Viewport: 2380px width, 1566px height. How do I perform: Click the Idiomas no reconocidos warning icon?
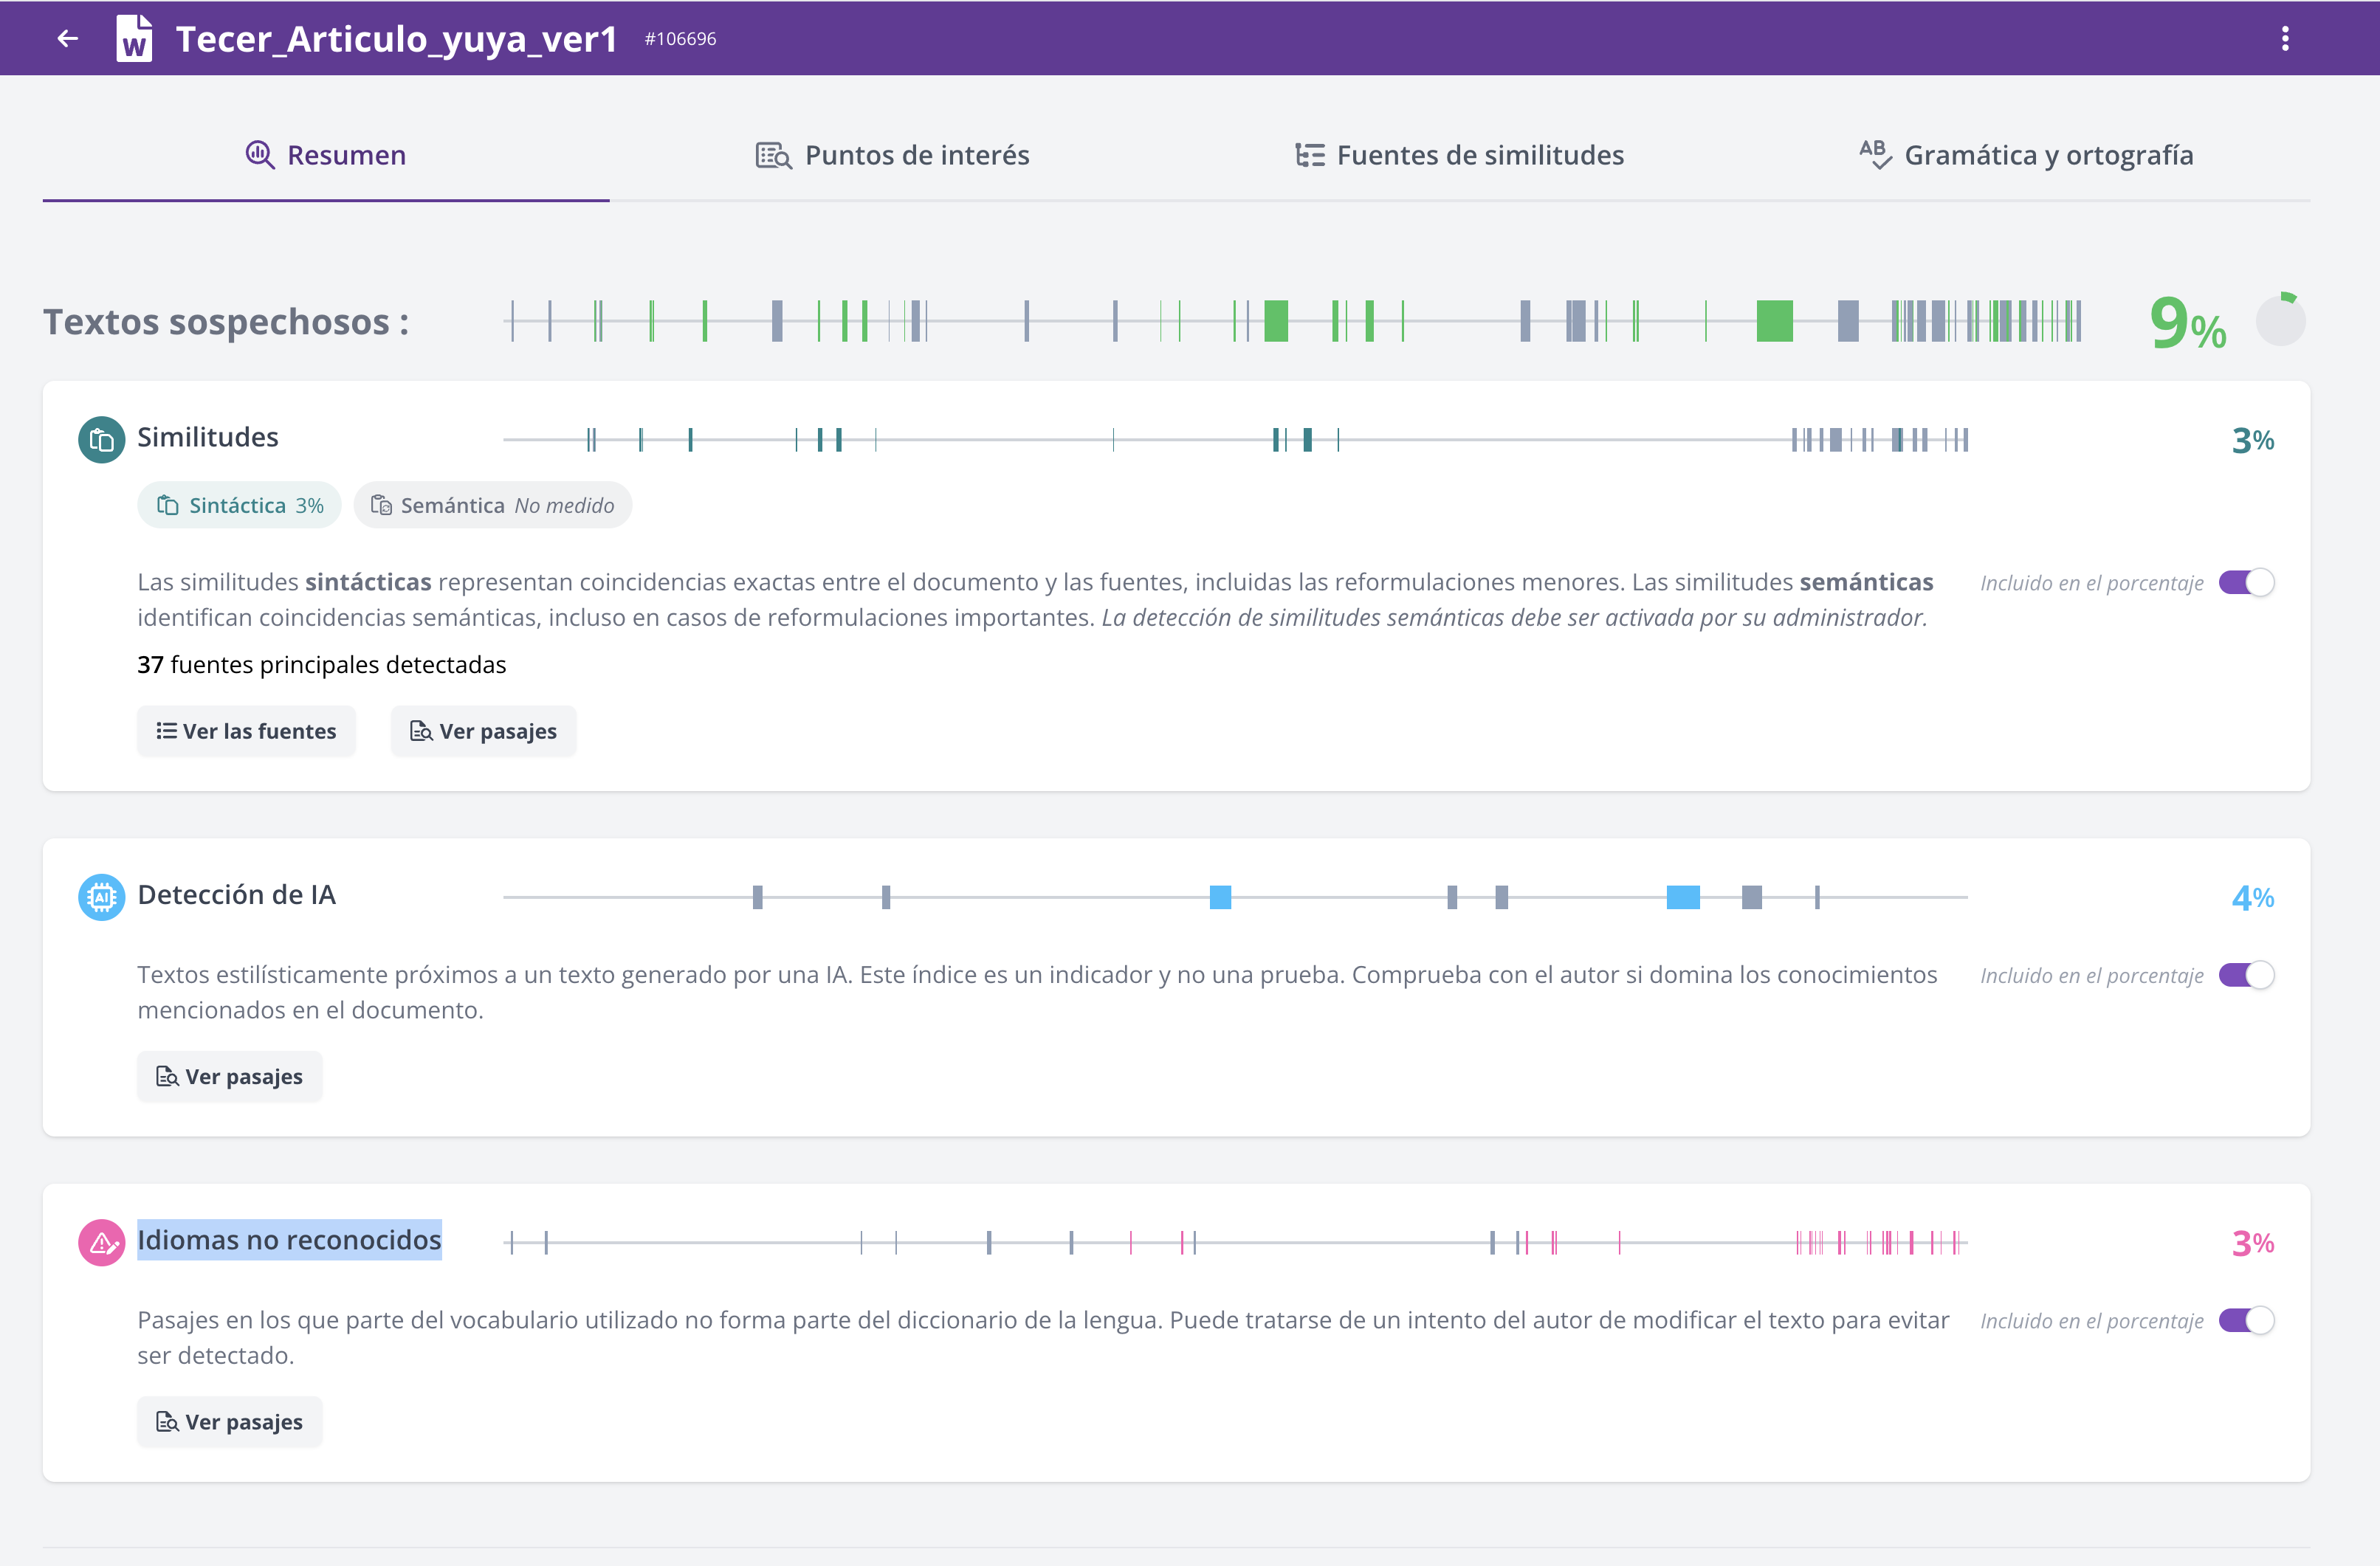(x=102, y=1242)
